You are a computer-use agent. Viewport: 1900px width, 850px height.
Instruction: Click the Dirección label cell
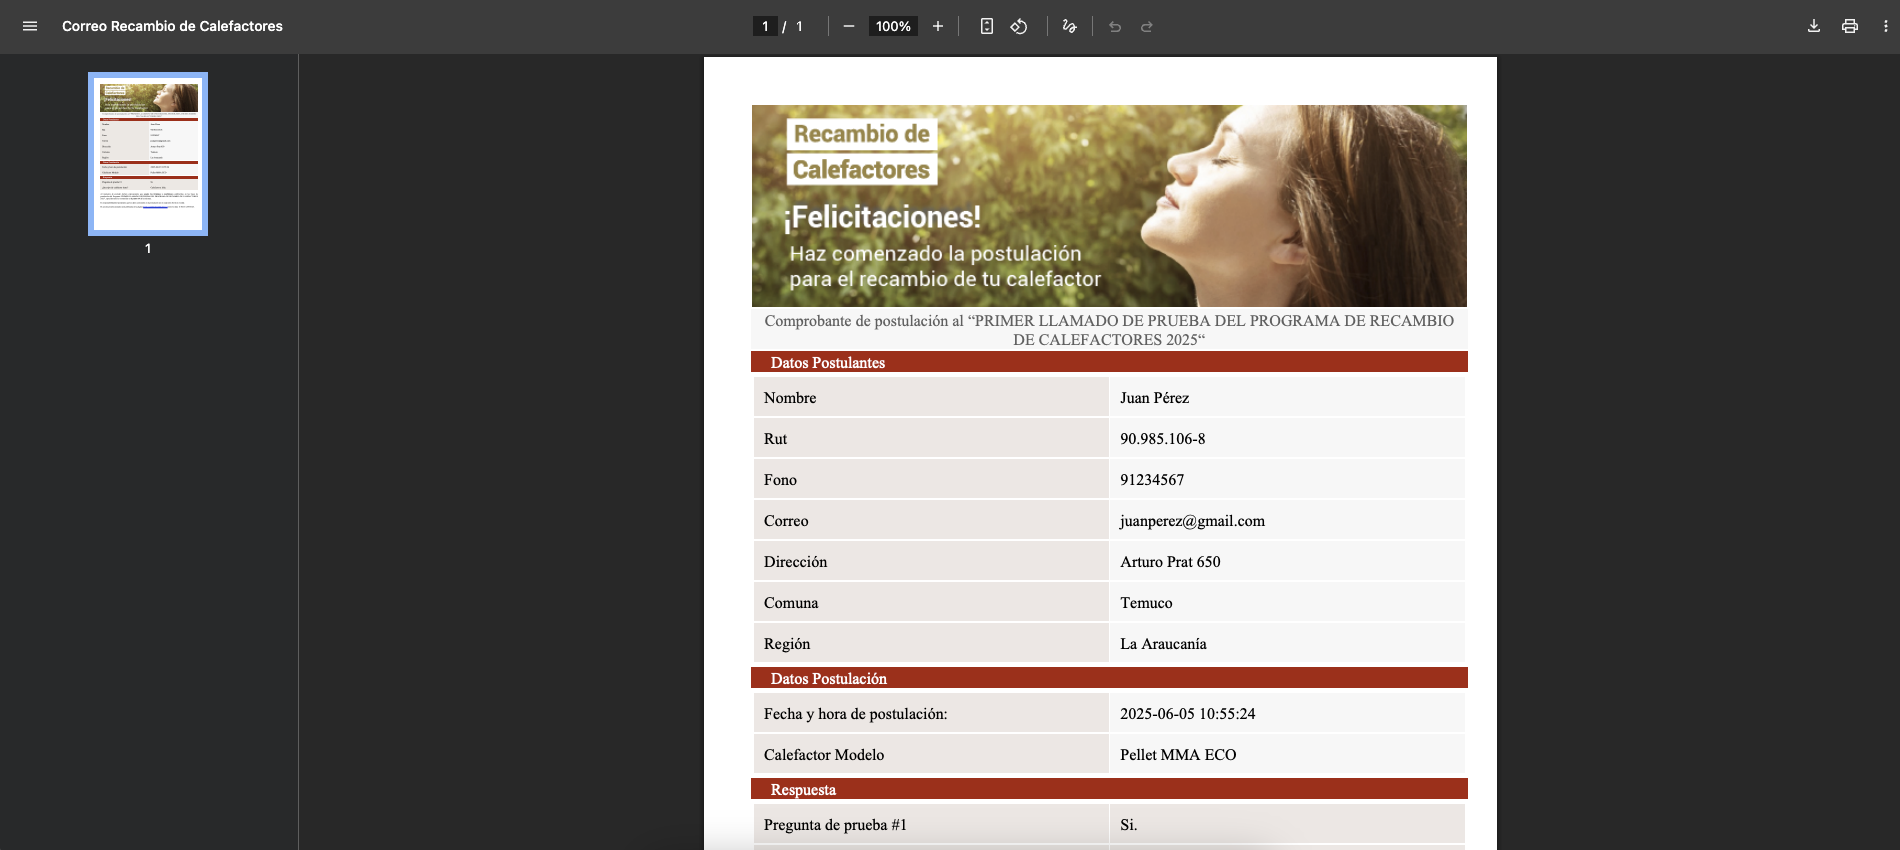[x=930, y=562]
